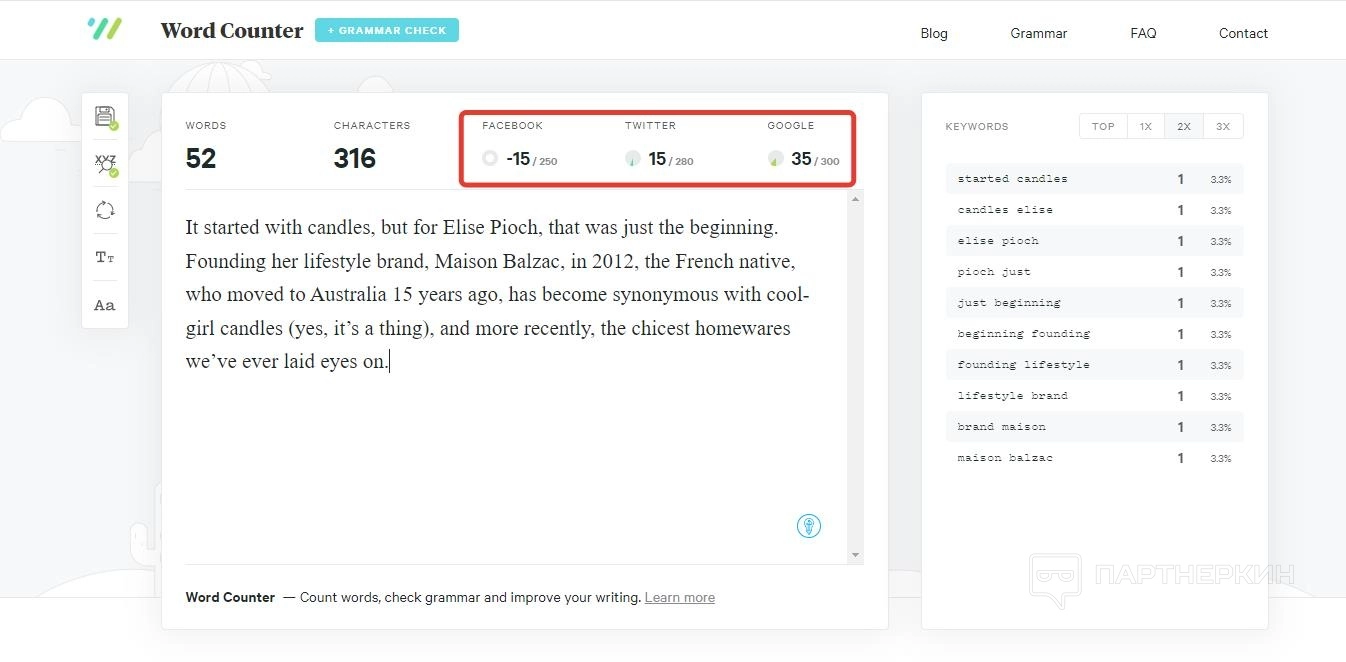1346x662 pixels.
Task: Click the Aa letter case icon
Action: tap(105, 305)
